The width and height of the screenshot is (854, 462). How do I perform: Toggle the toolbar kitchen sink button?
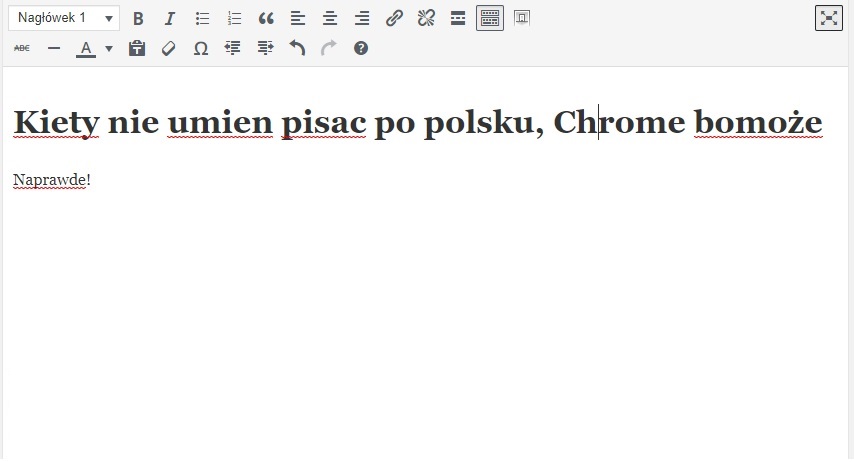click(490, 18)
